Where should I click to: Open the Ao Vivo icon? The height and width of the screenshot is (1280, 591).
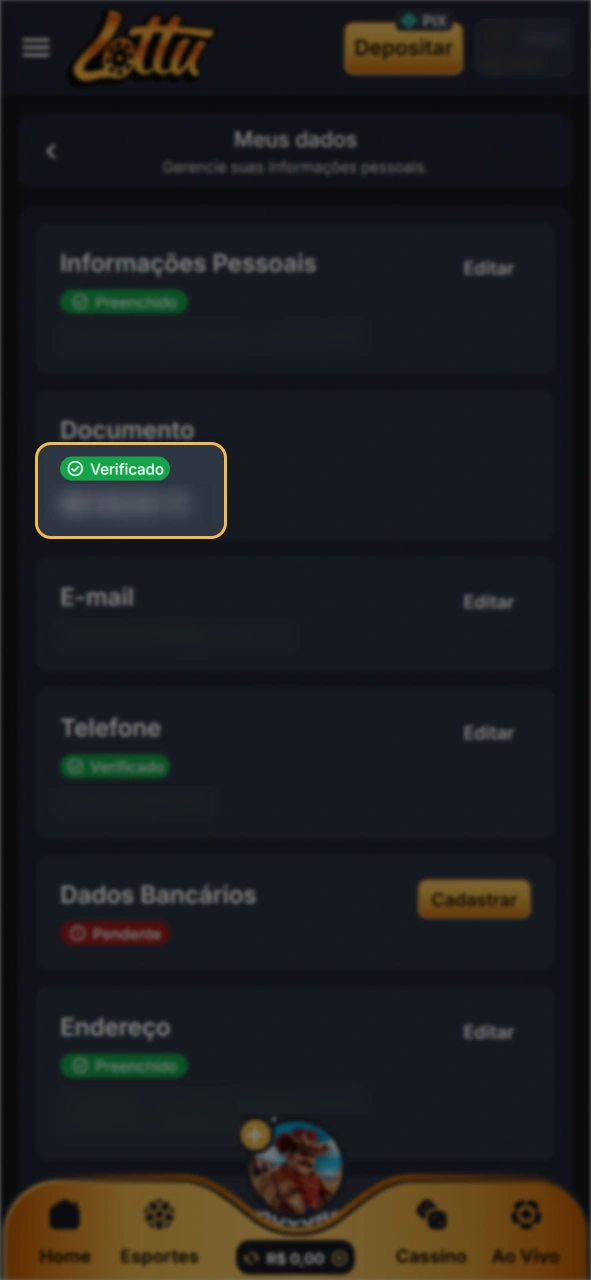tap(525, 1215)
